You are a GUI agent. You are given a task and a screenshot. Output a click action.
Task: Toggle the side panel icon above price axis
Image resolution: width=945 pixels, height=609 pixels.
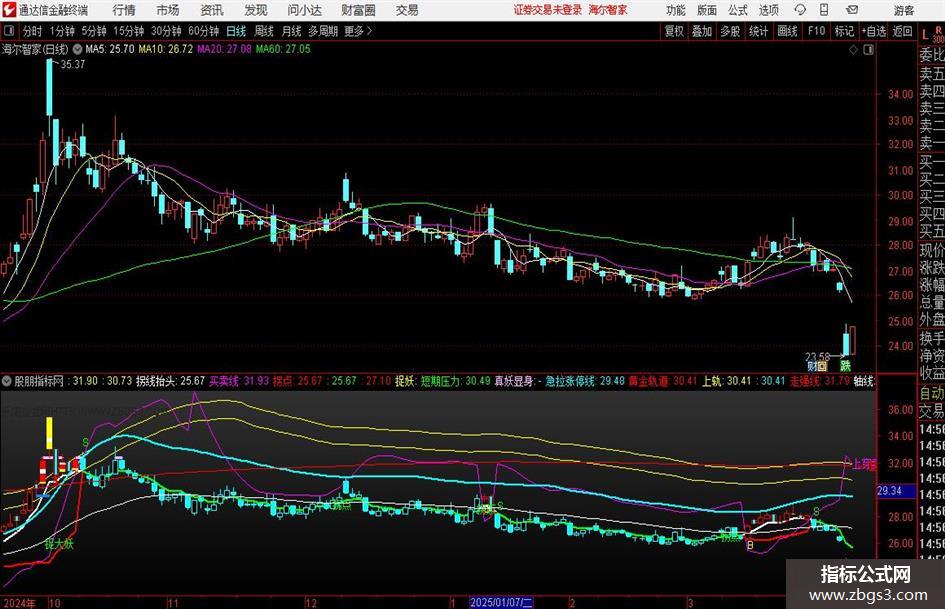tap(868, 50)
